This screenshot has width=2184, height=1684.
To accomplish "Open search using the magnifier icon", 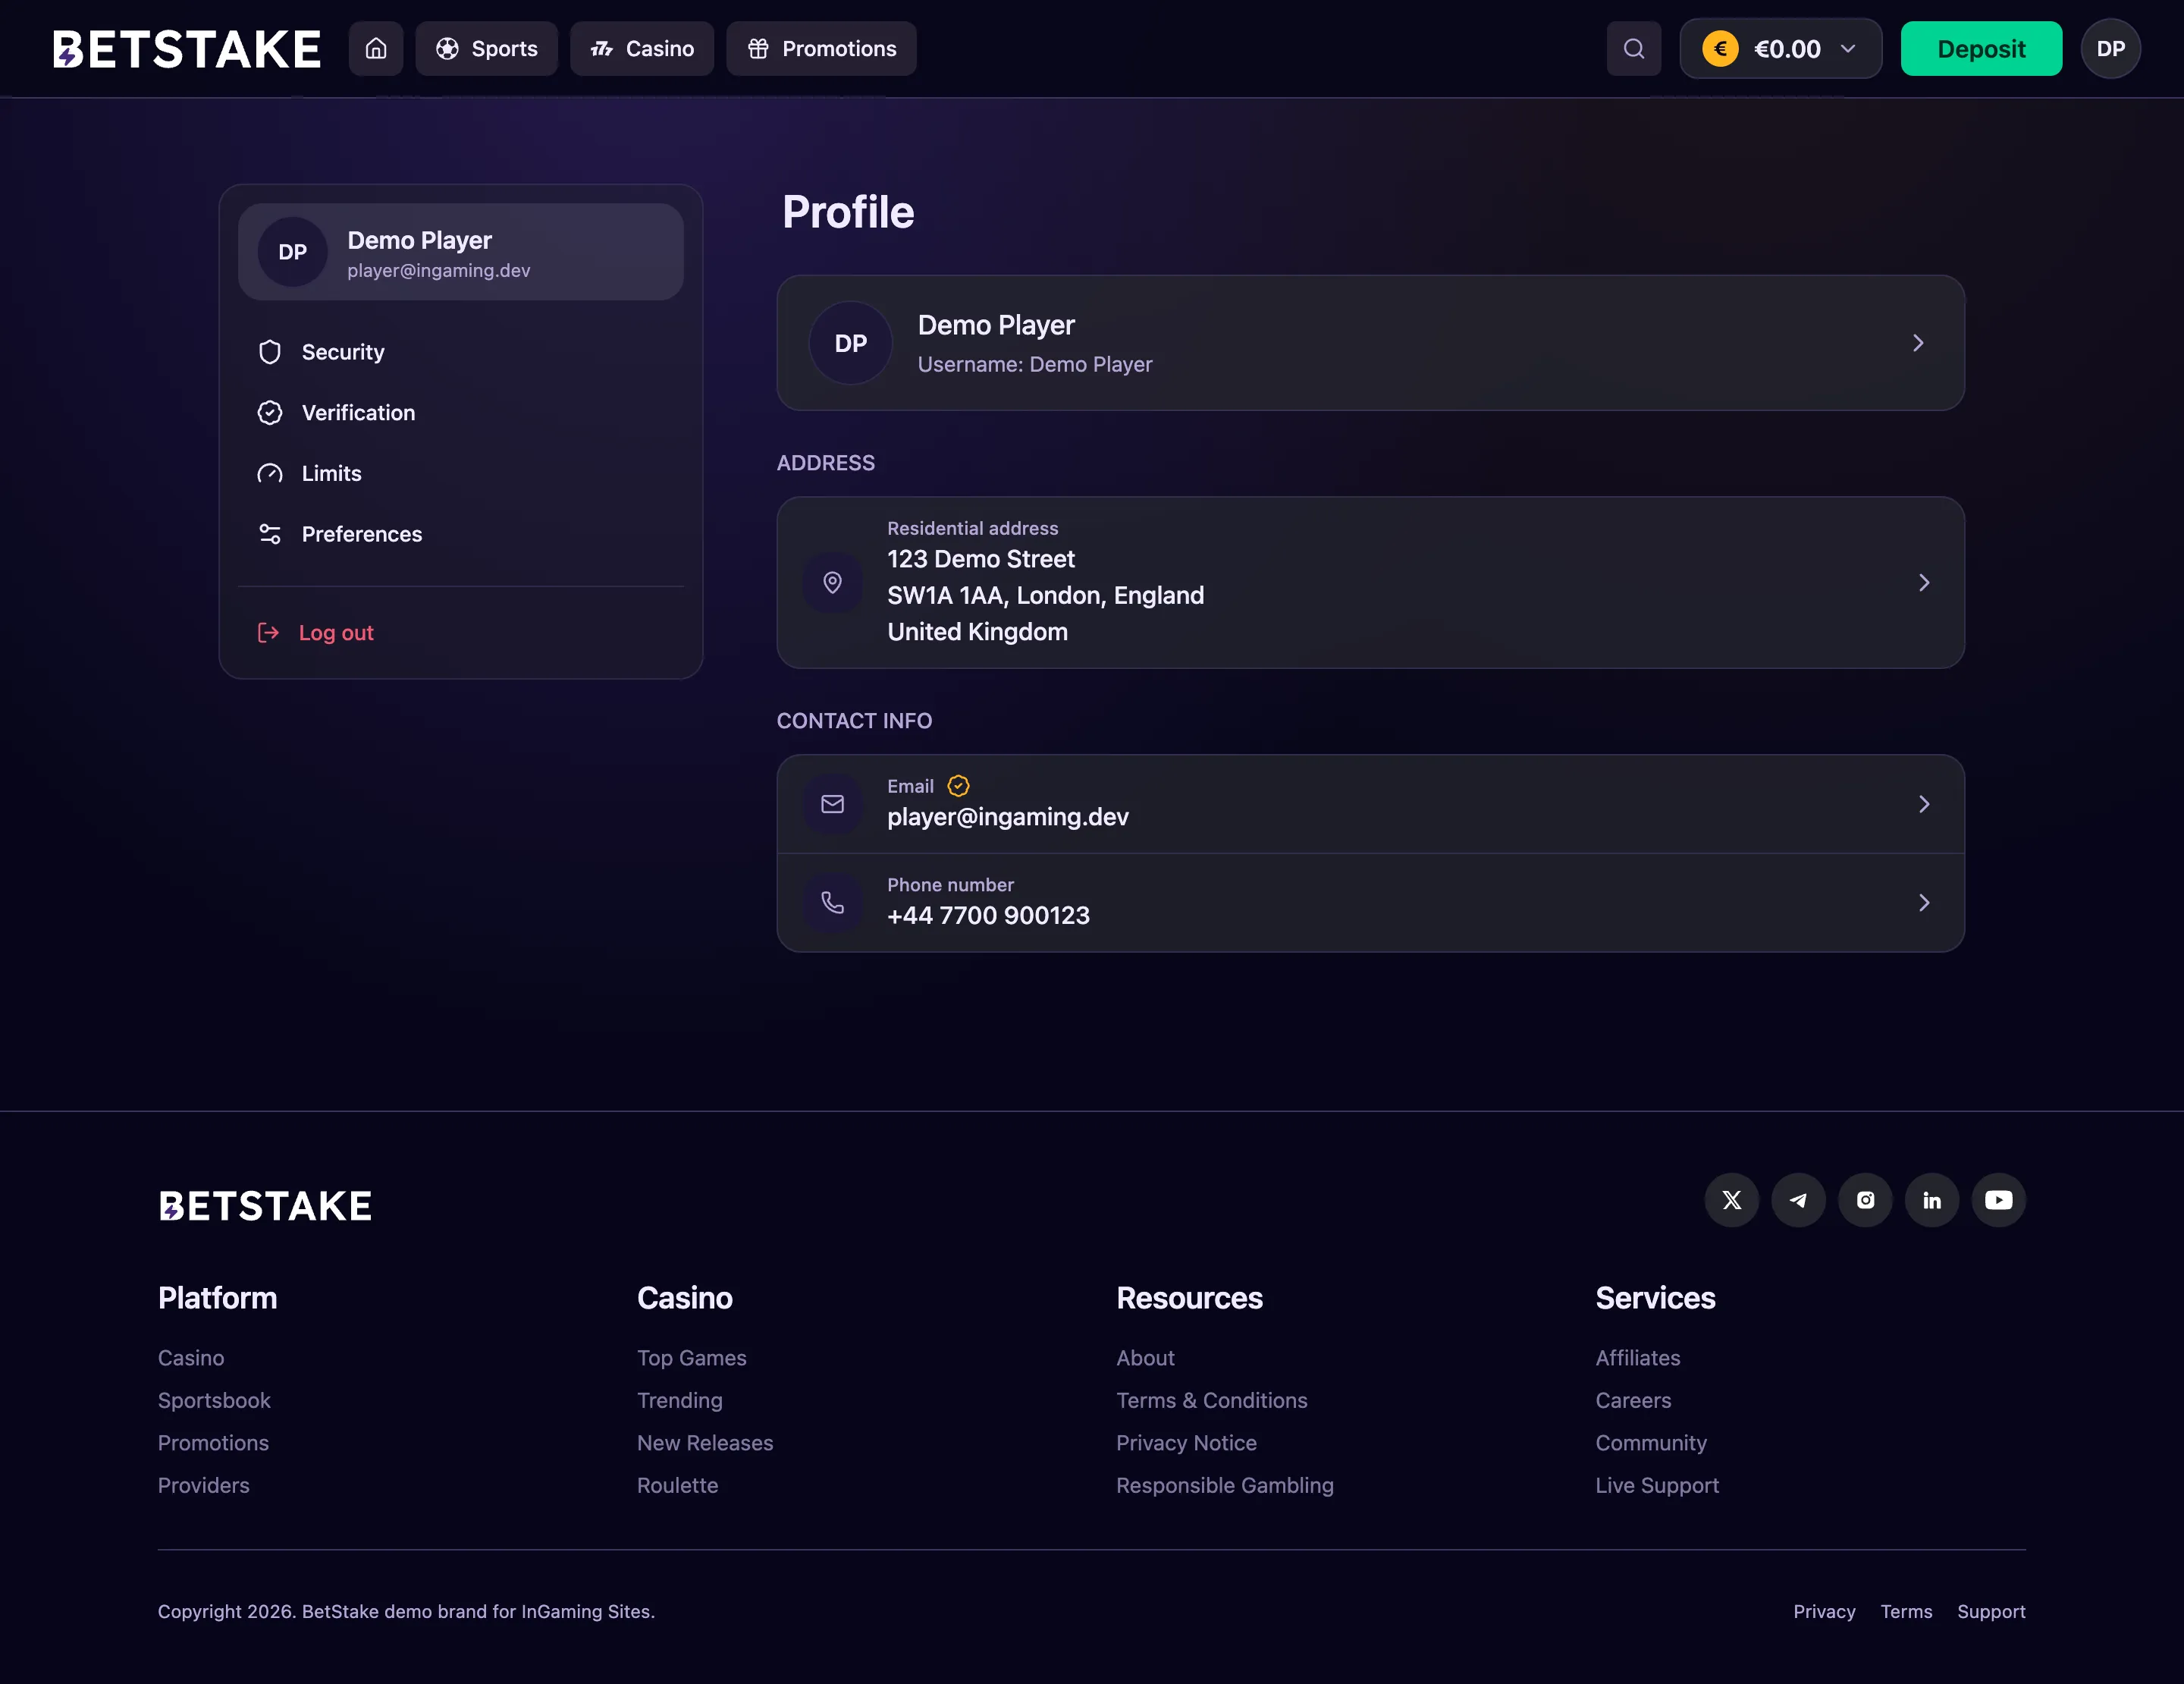I will coord(1633,48).
